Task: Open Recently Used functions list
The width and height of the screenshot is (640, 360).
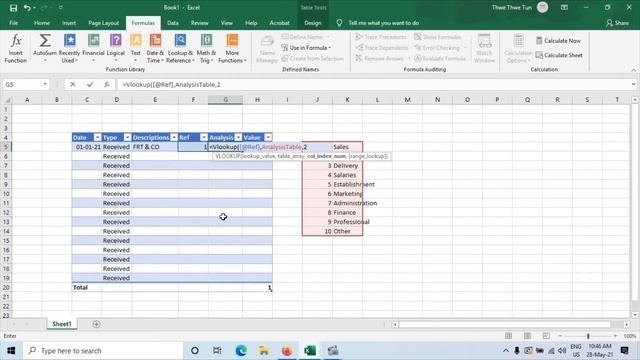Action: click(69, 49)
